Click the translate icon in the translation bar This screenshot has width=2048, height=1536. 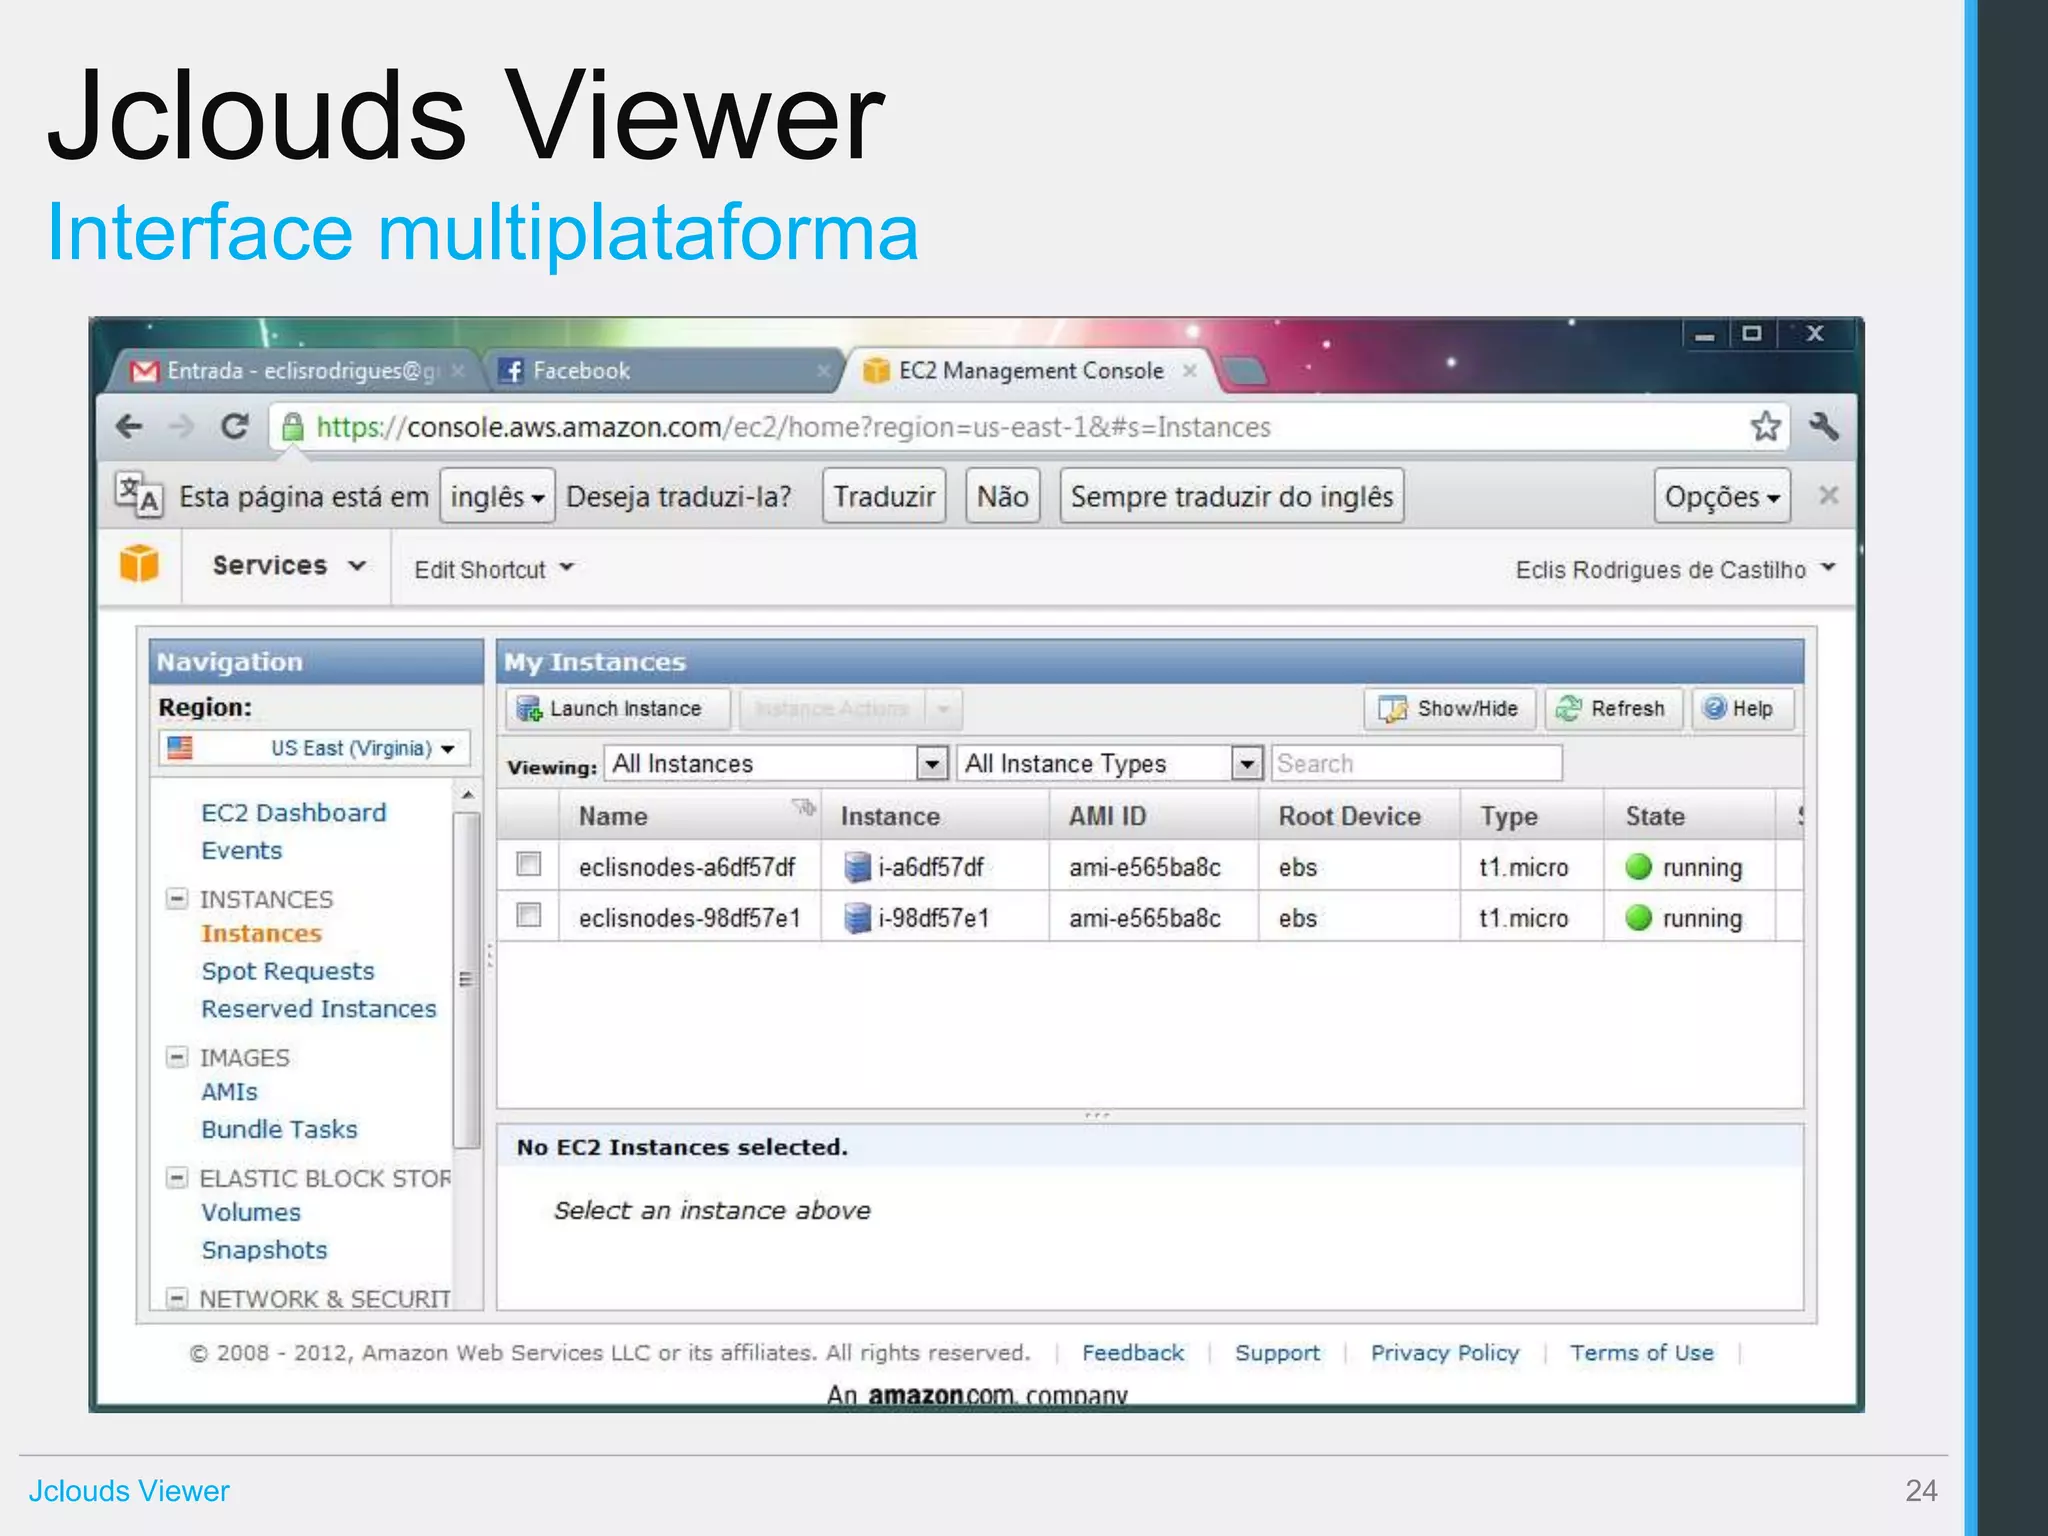(x=138, y=495)
